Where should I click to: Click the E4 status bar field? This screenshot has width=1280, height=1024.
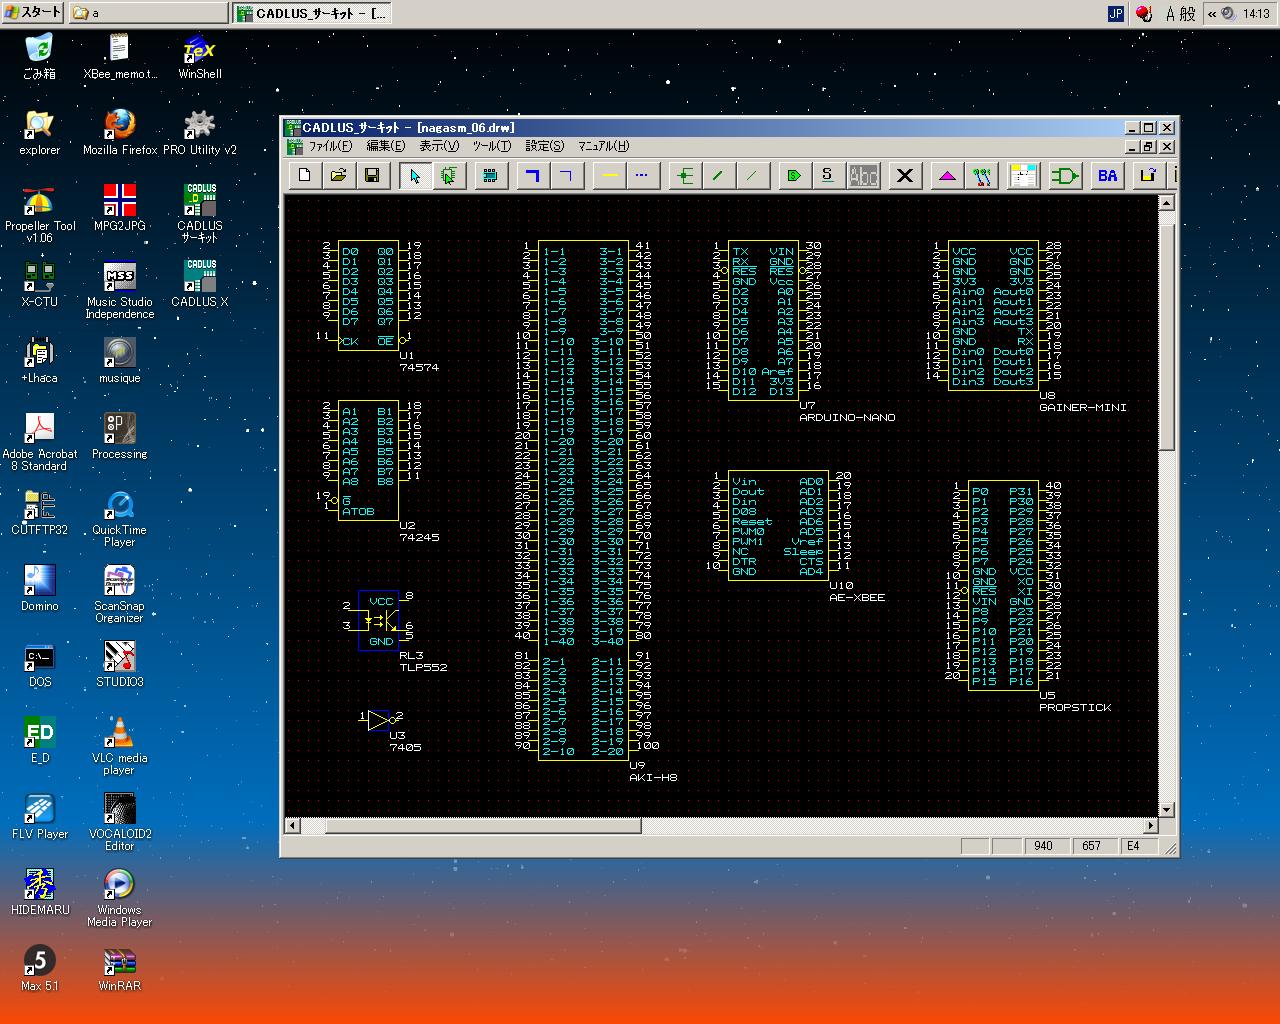(x=1138, y=846)
